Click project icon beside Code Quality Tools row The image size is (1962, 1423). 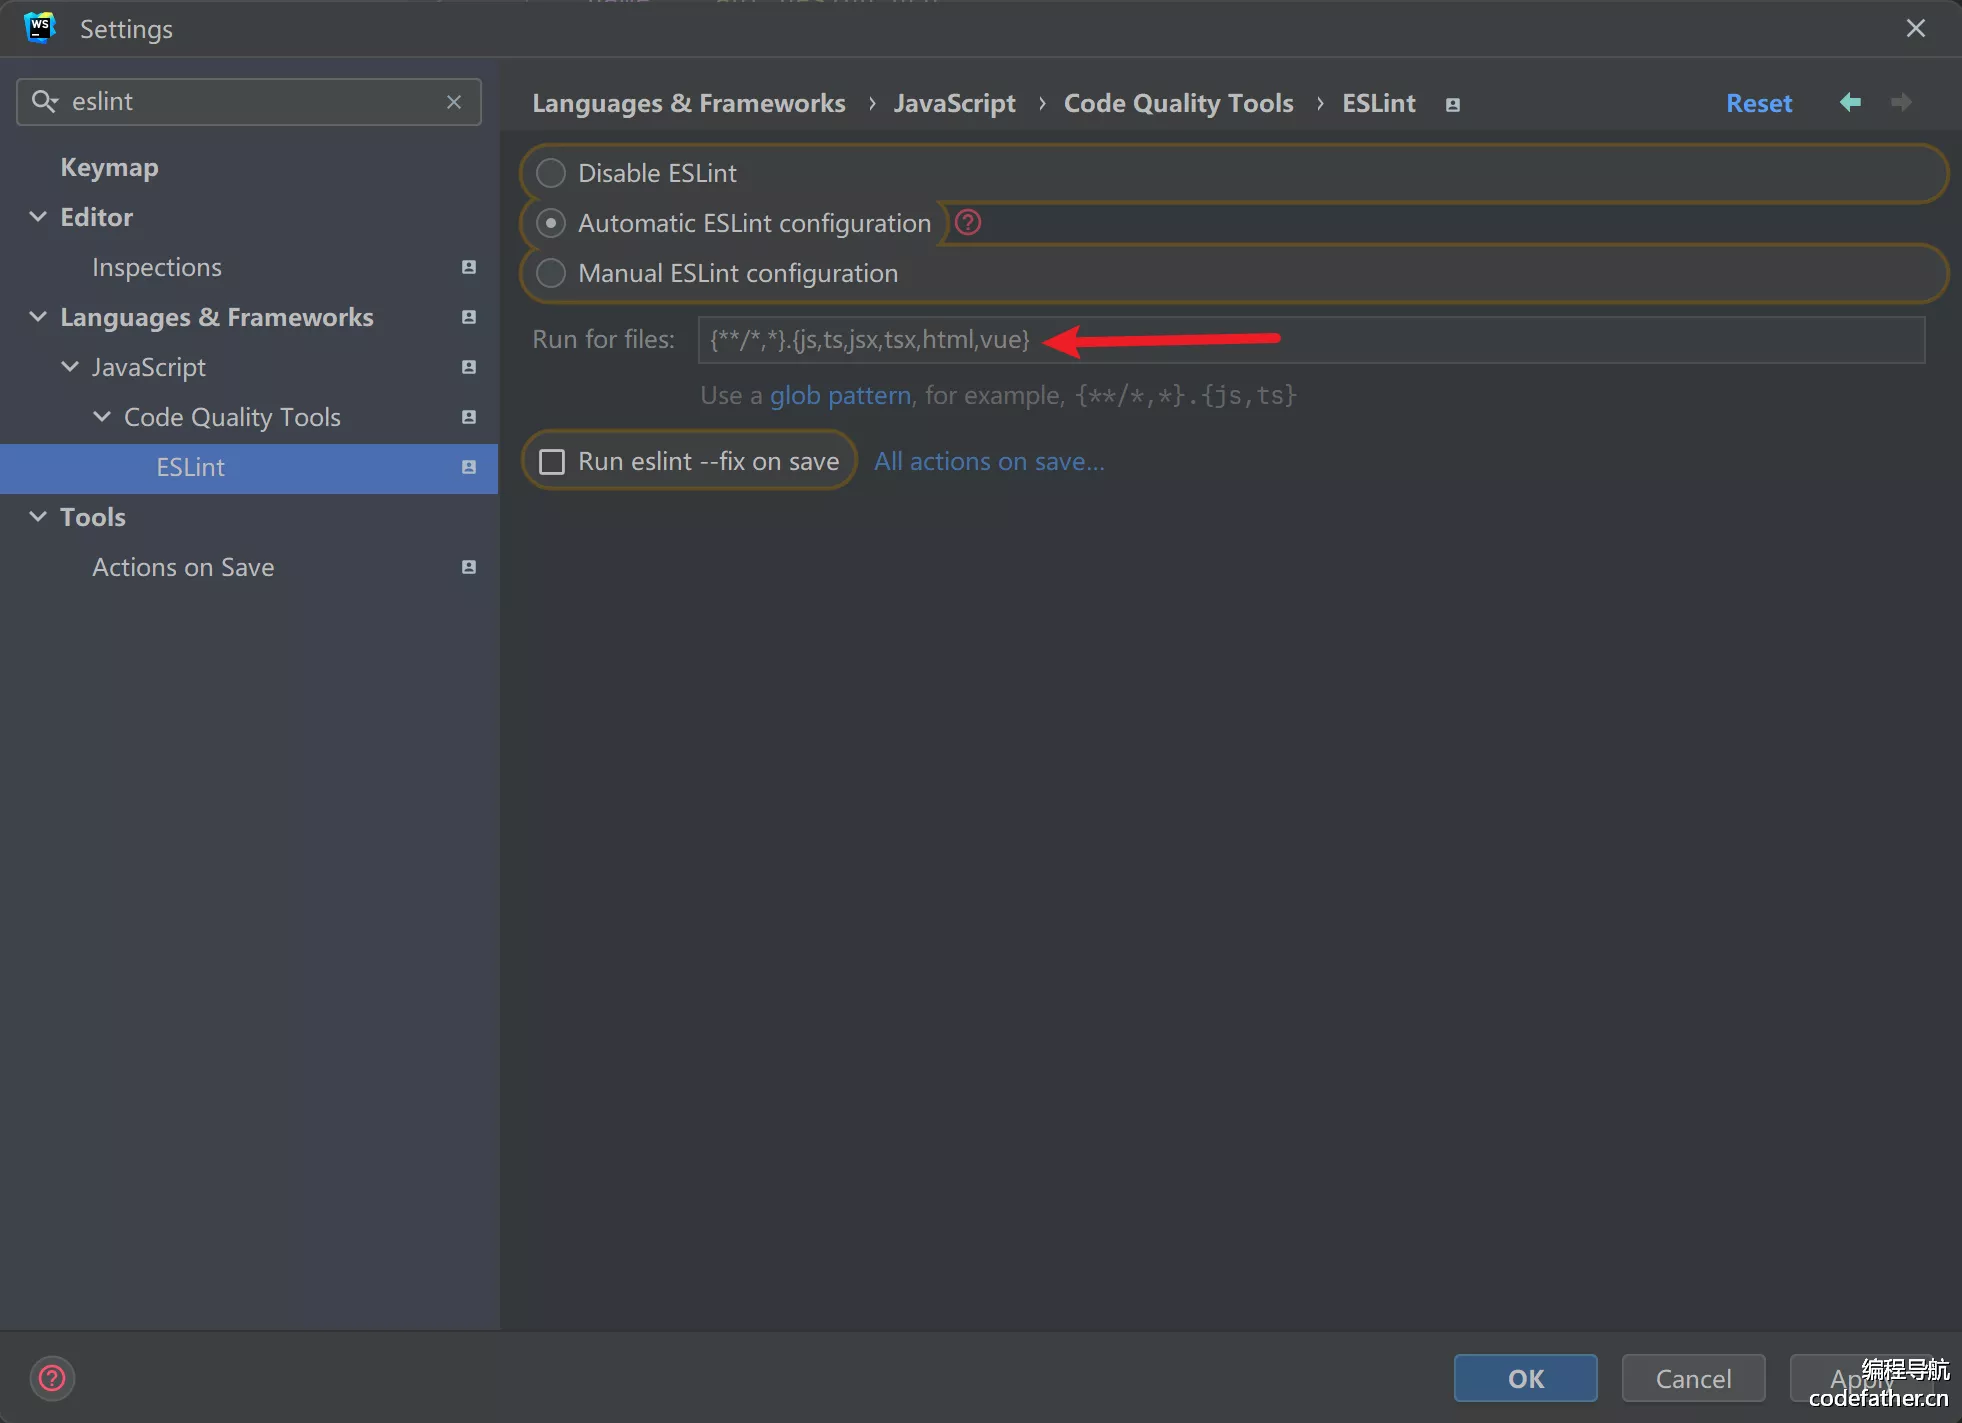468,417
